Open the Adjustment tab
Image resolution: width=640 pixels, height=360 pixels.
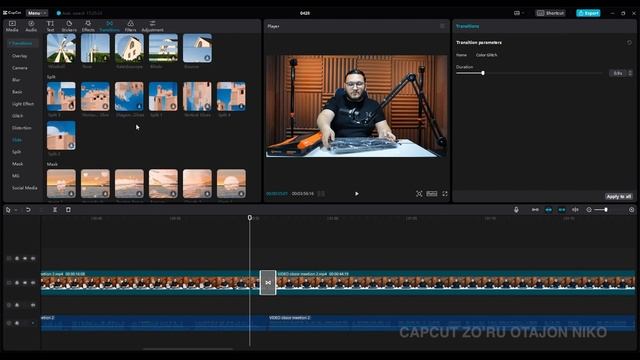coord(152,26)
